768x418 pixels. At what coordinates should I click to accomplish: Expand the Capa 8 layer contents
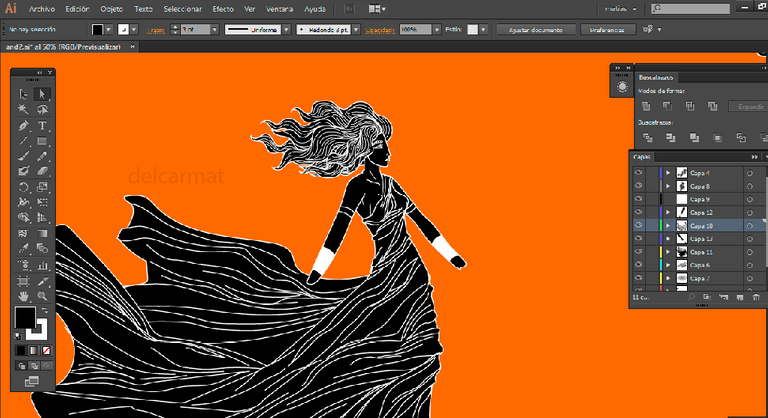pyautogui.click(x=669, y=186)
